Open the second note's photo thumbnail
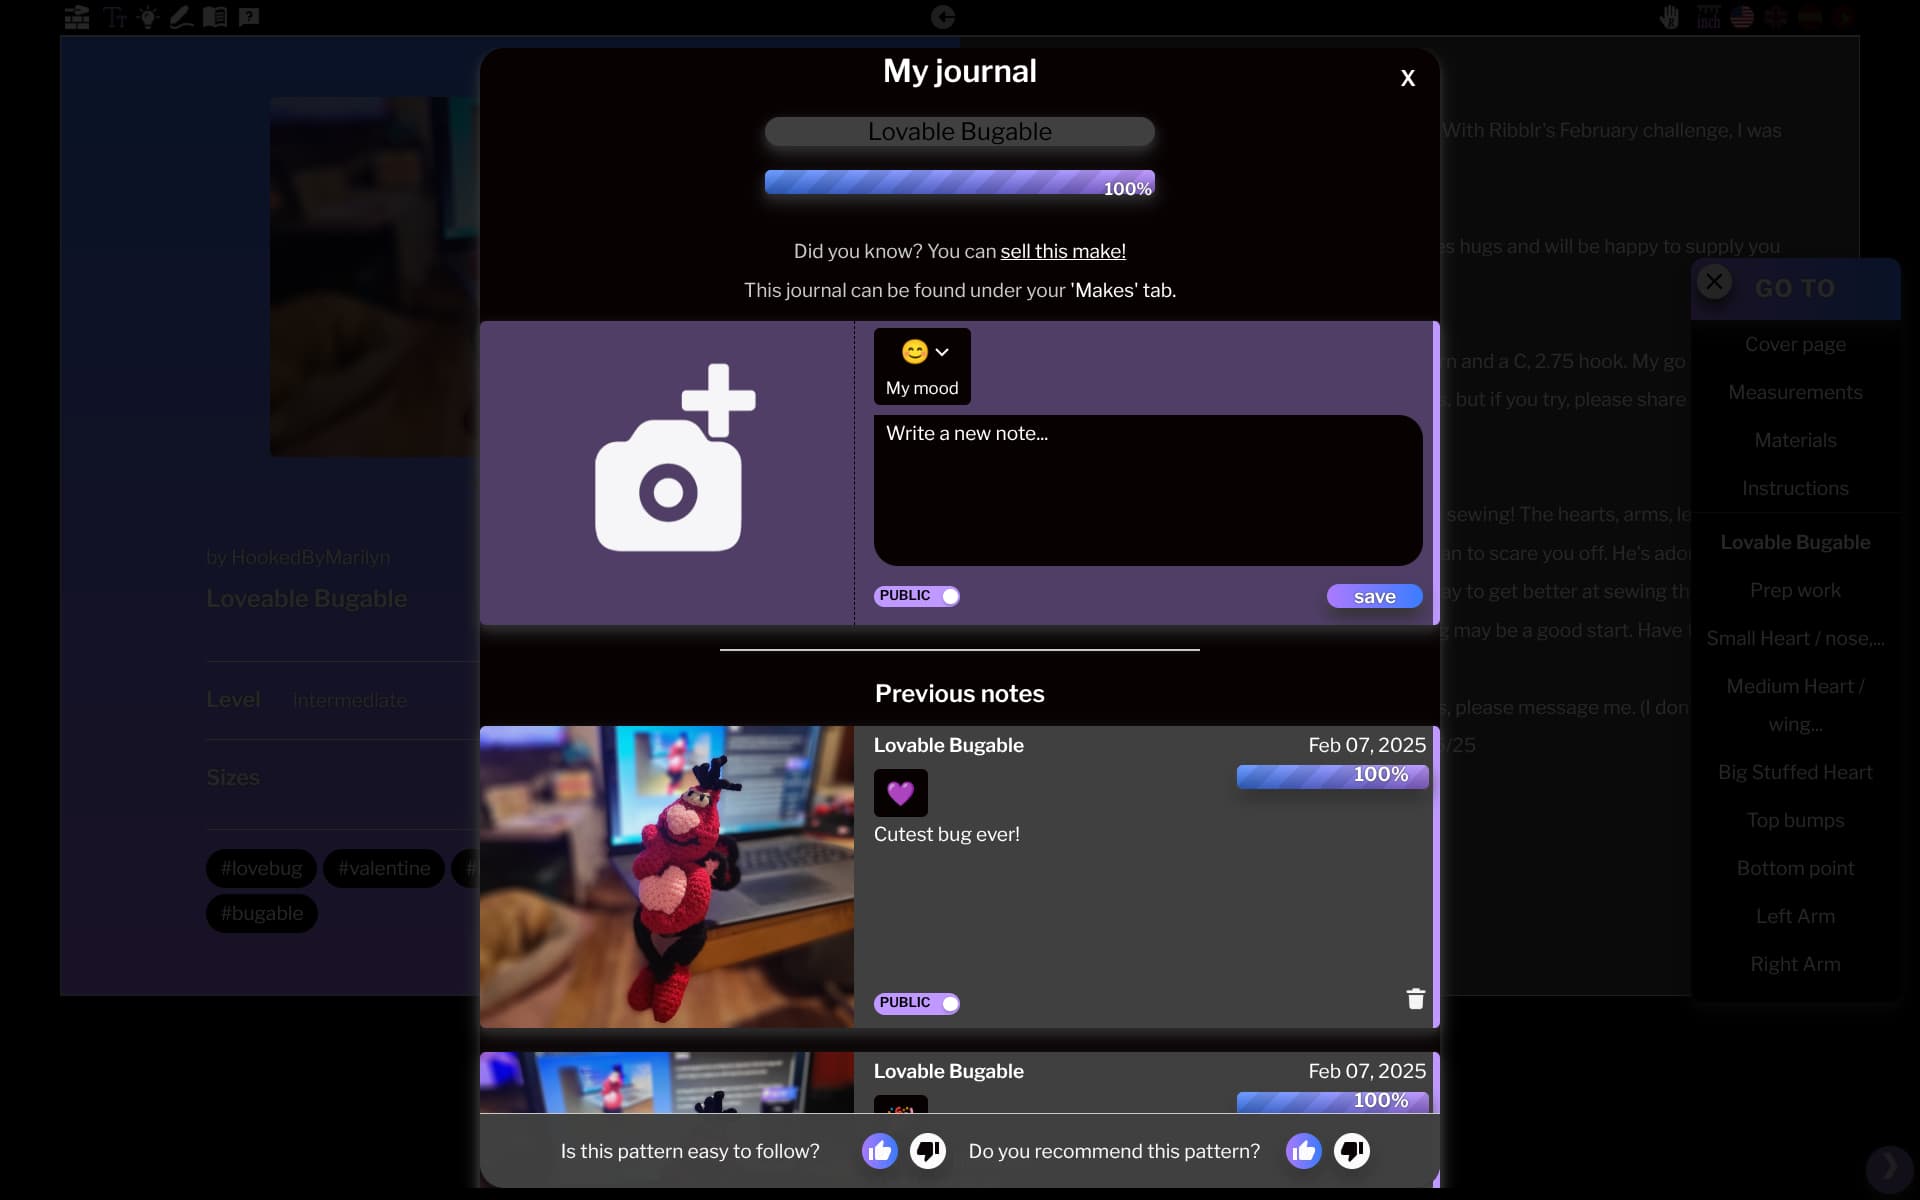 (667, 1083)
